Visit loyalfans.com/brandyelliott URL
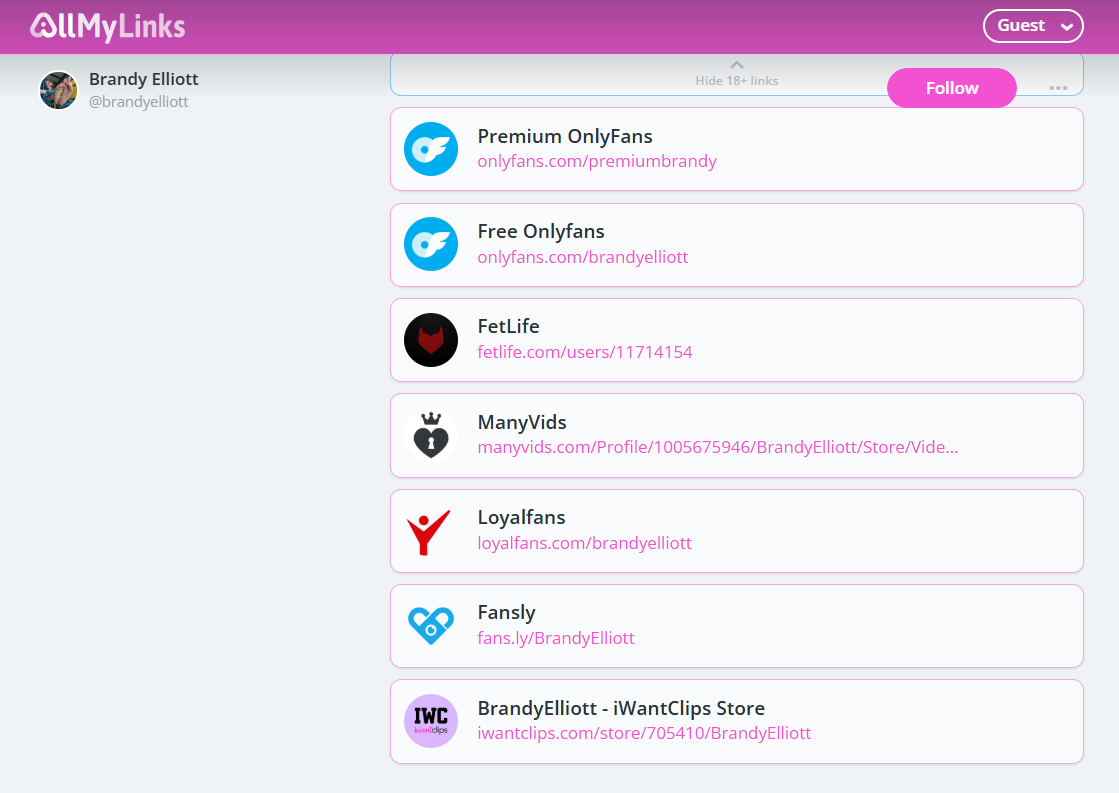1119x793 pixels. (584, 543)
